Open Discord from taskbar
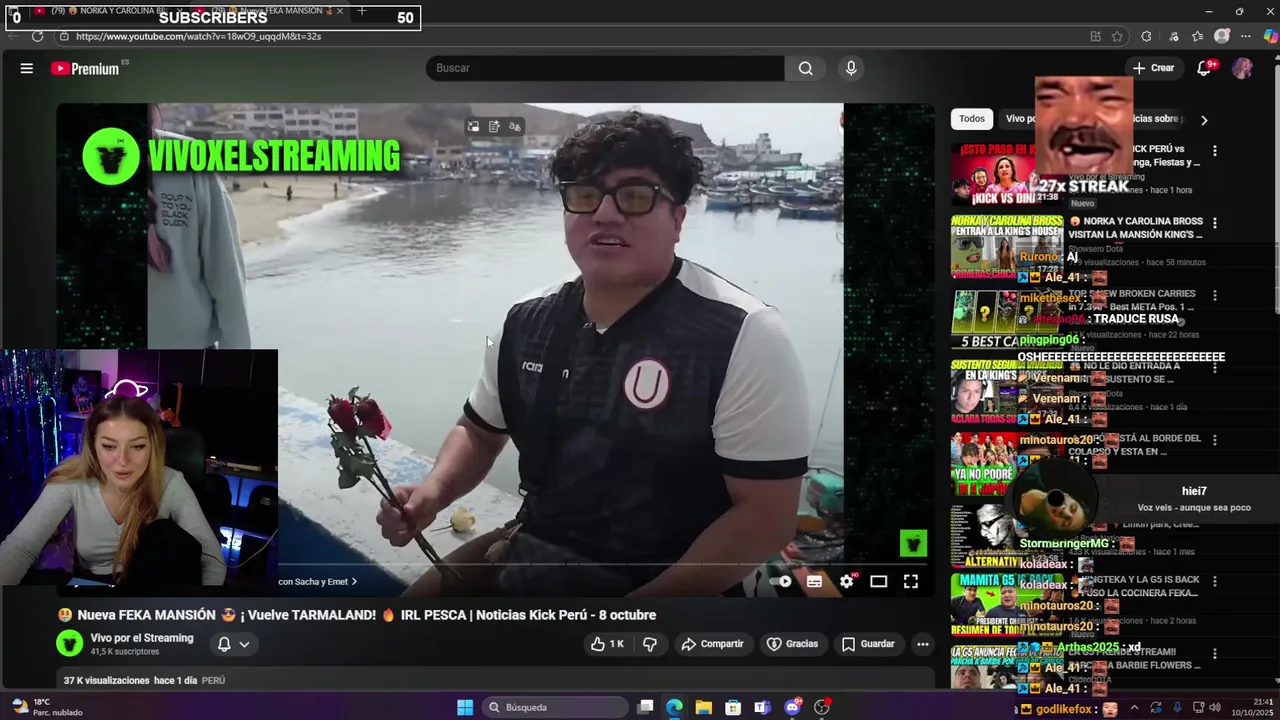Image resolution: width=1280 pixels, height=720 pixels. point(793,707)
